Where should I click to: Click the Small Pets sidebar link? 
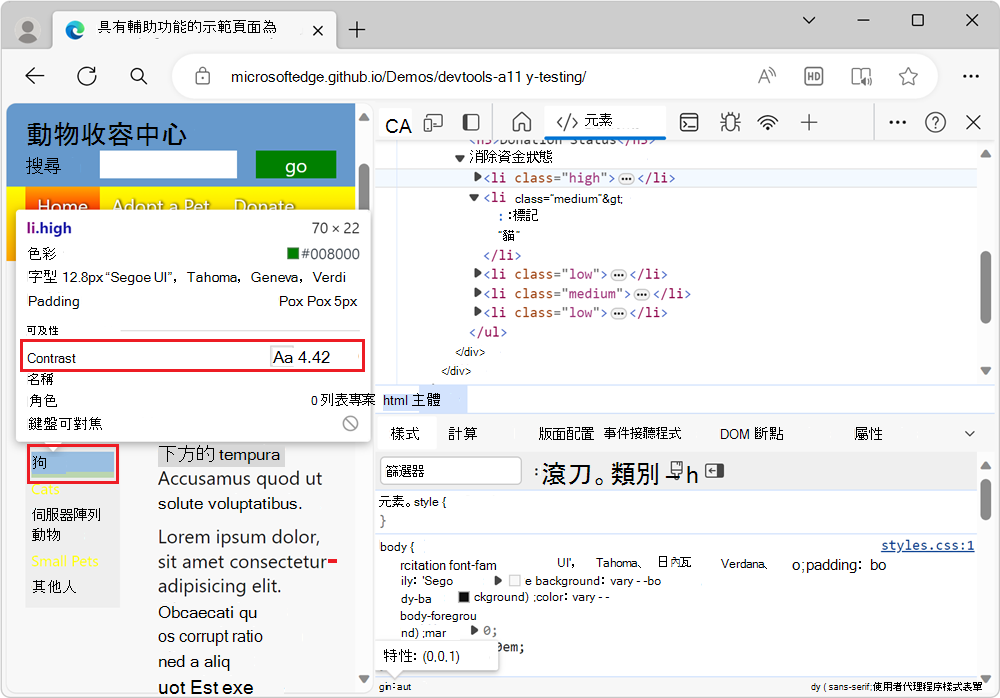point(64,561)
